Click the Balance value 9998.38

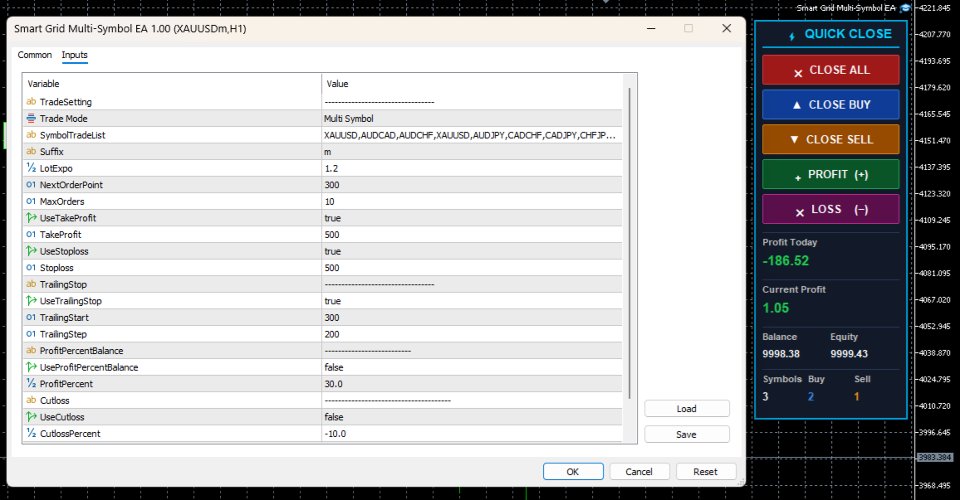781,354
